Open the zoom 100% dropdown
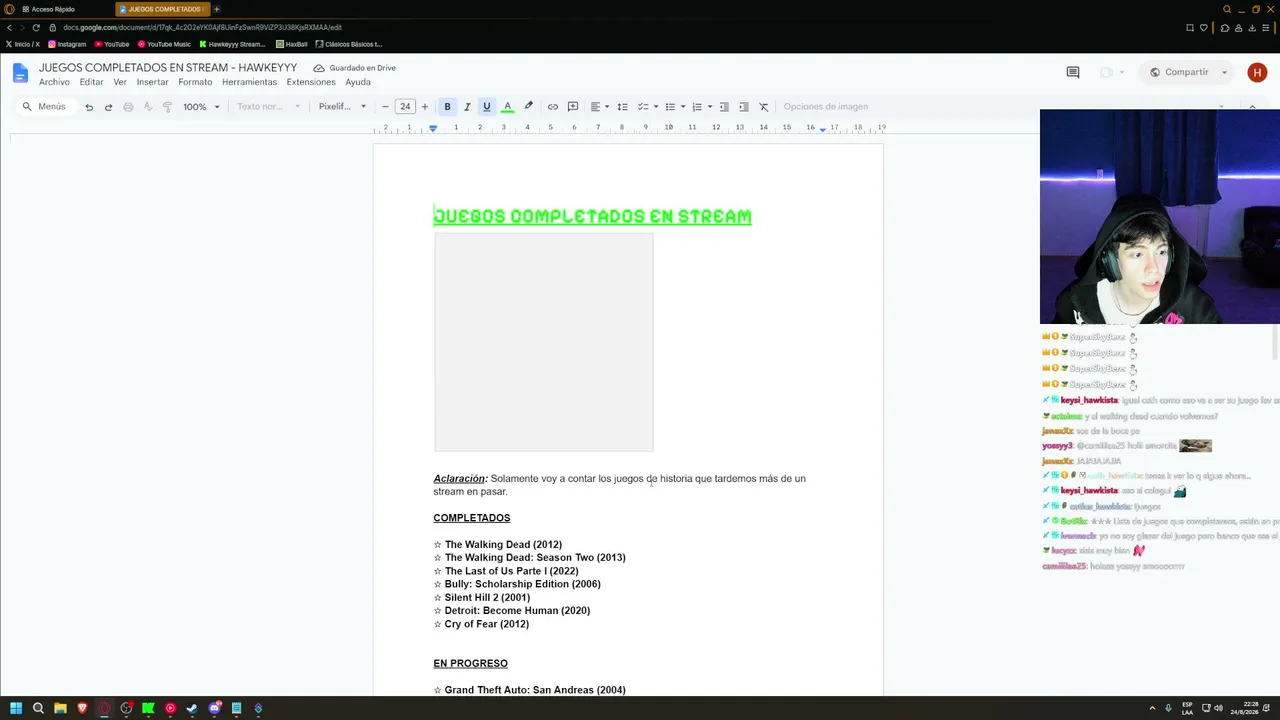 [201, 107]
